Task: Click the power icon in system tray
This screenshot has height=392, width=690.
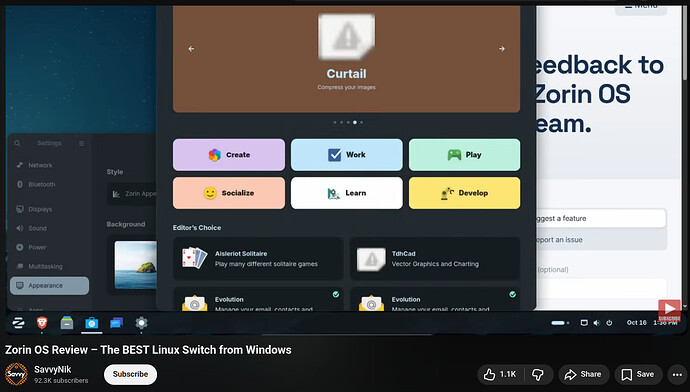Action: click(x=609, y=323)
